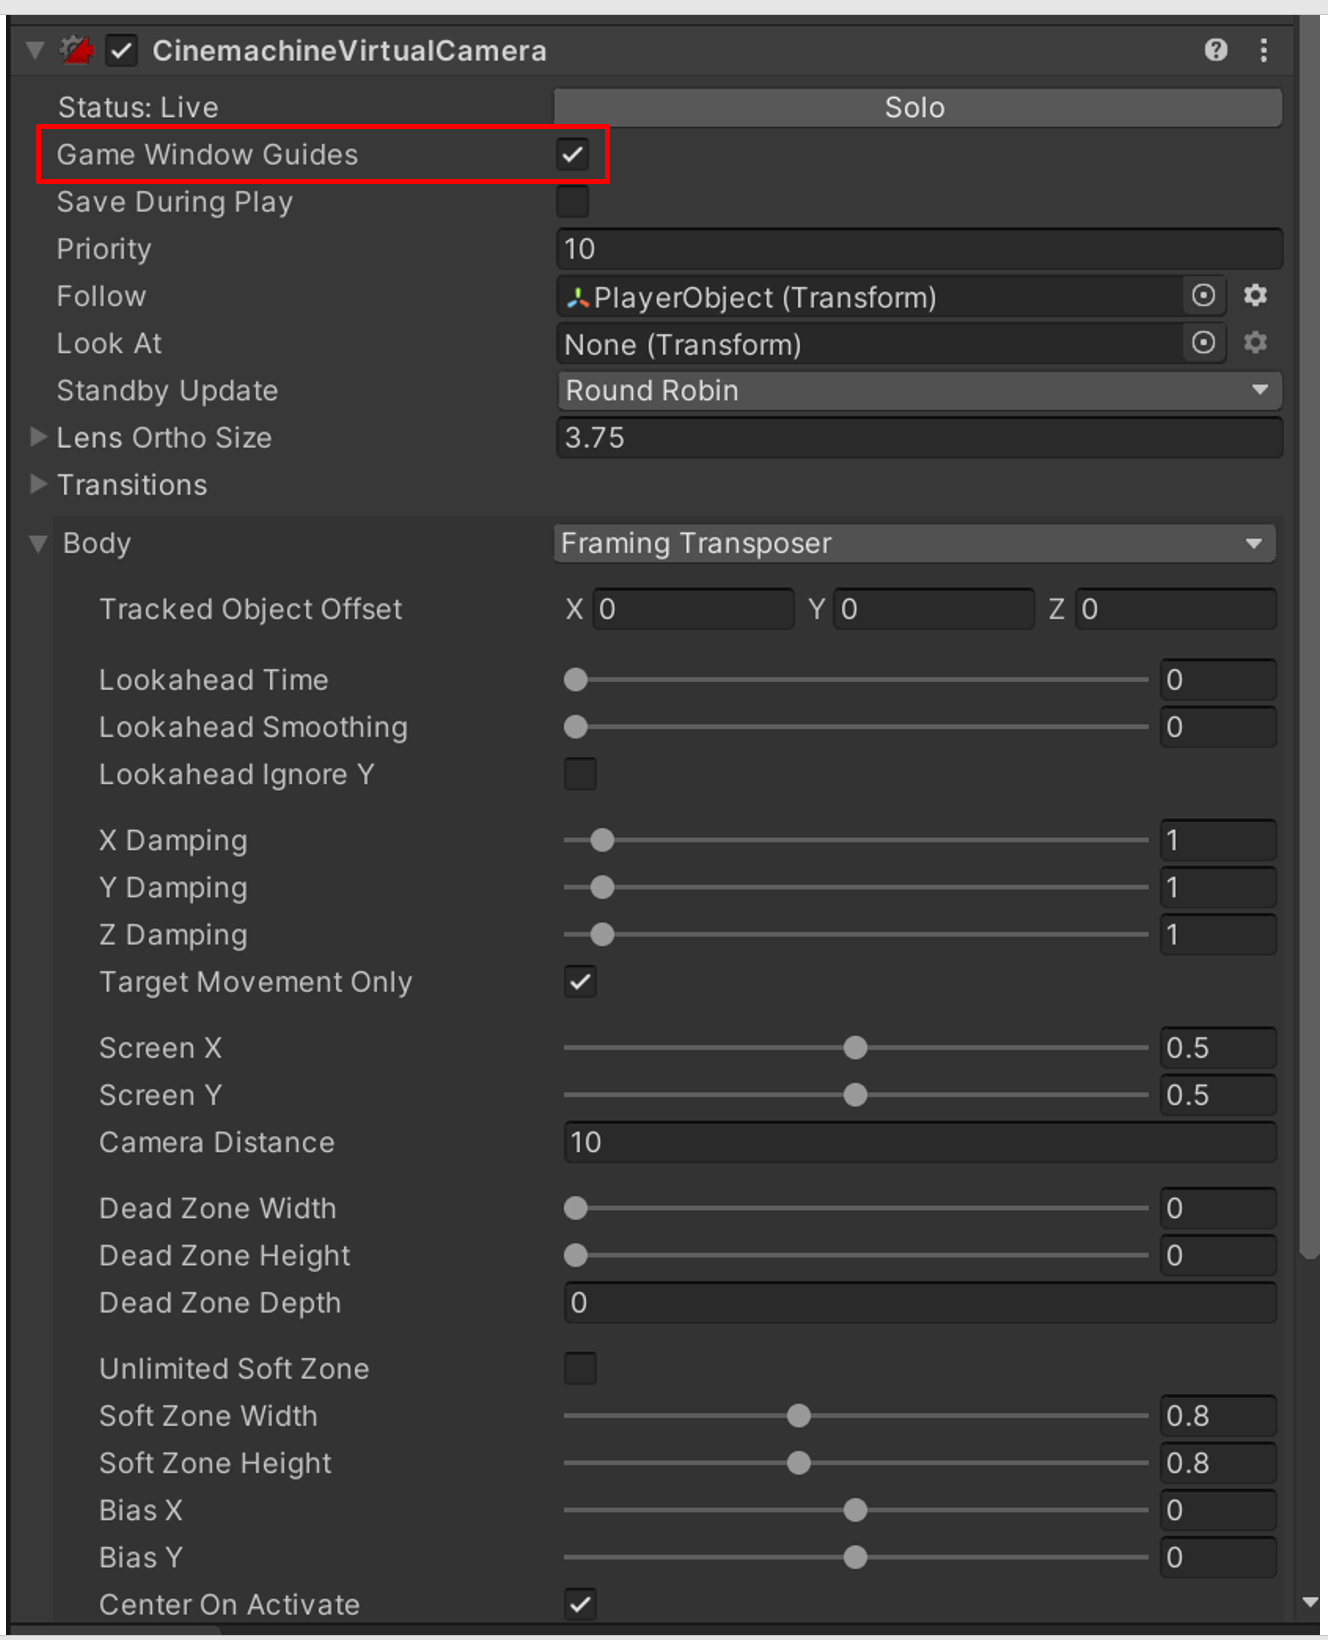Image resolution: width=1328 pixels, height=1640 pixels.
Task: Collapse the Body section foldout
Action: (x=39, y=544)
